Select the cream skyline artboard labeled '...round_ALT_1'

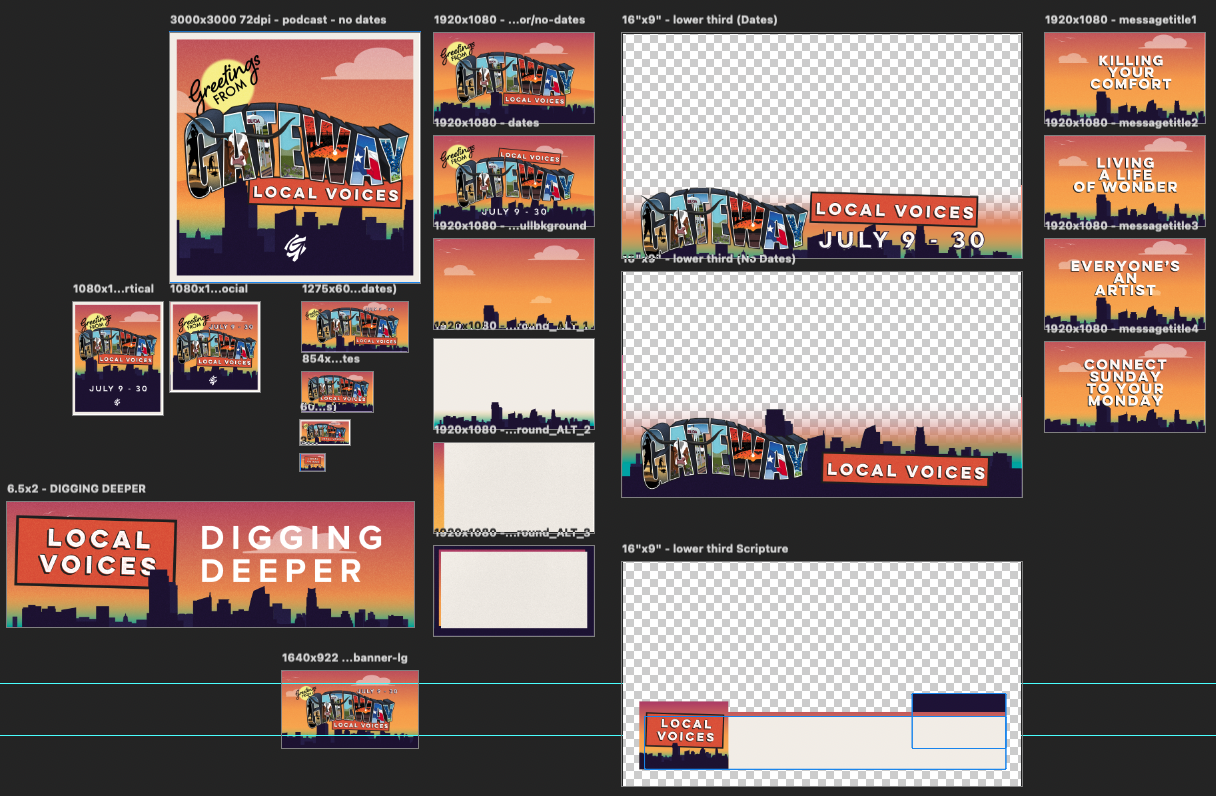click(514, 385)
